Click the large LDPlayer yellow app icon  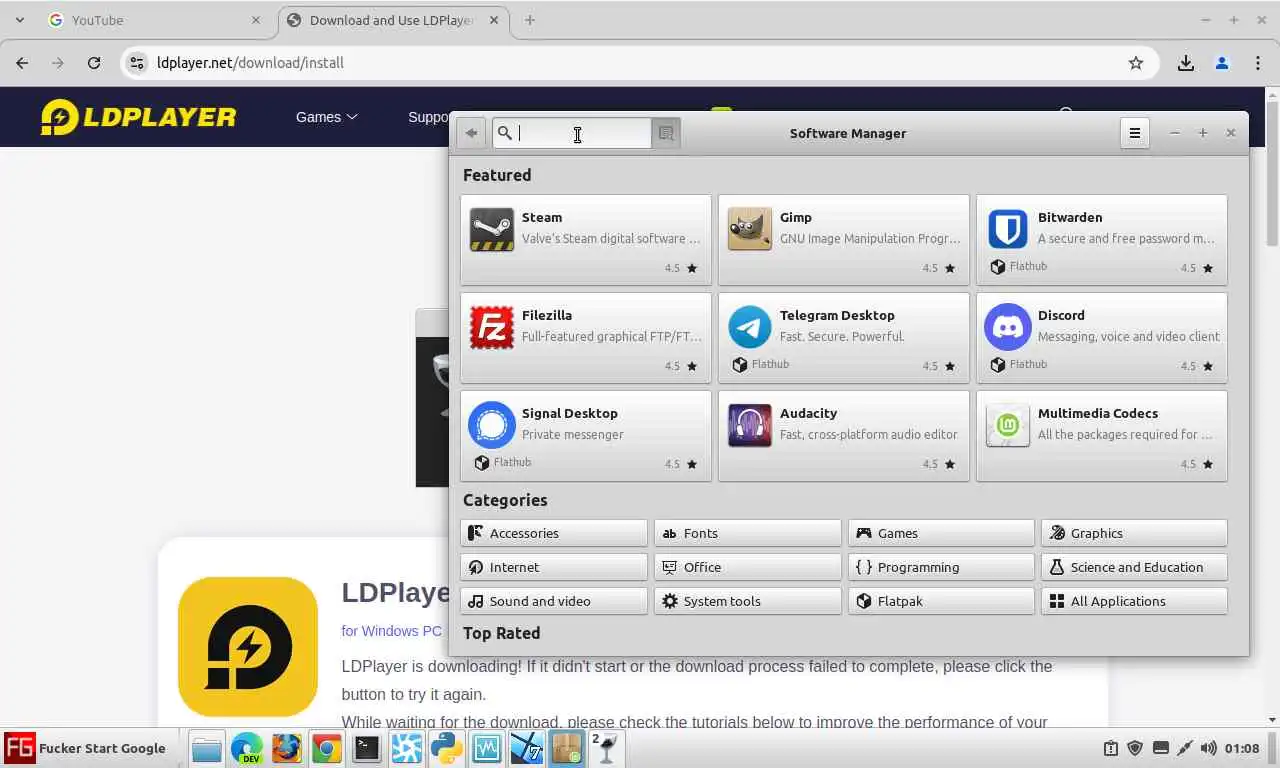pos(248,646)
